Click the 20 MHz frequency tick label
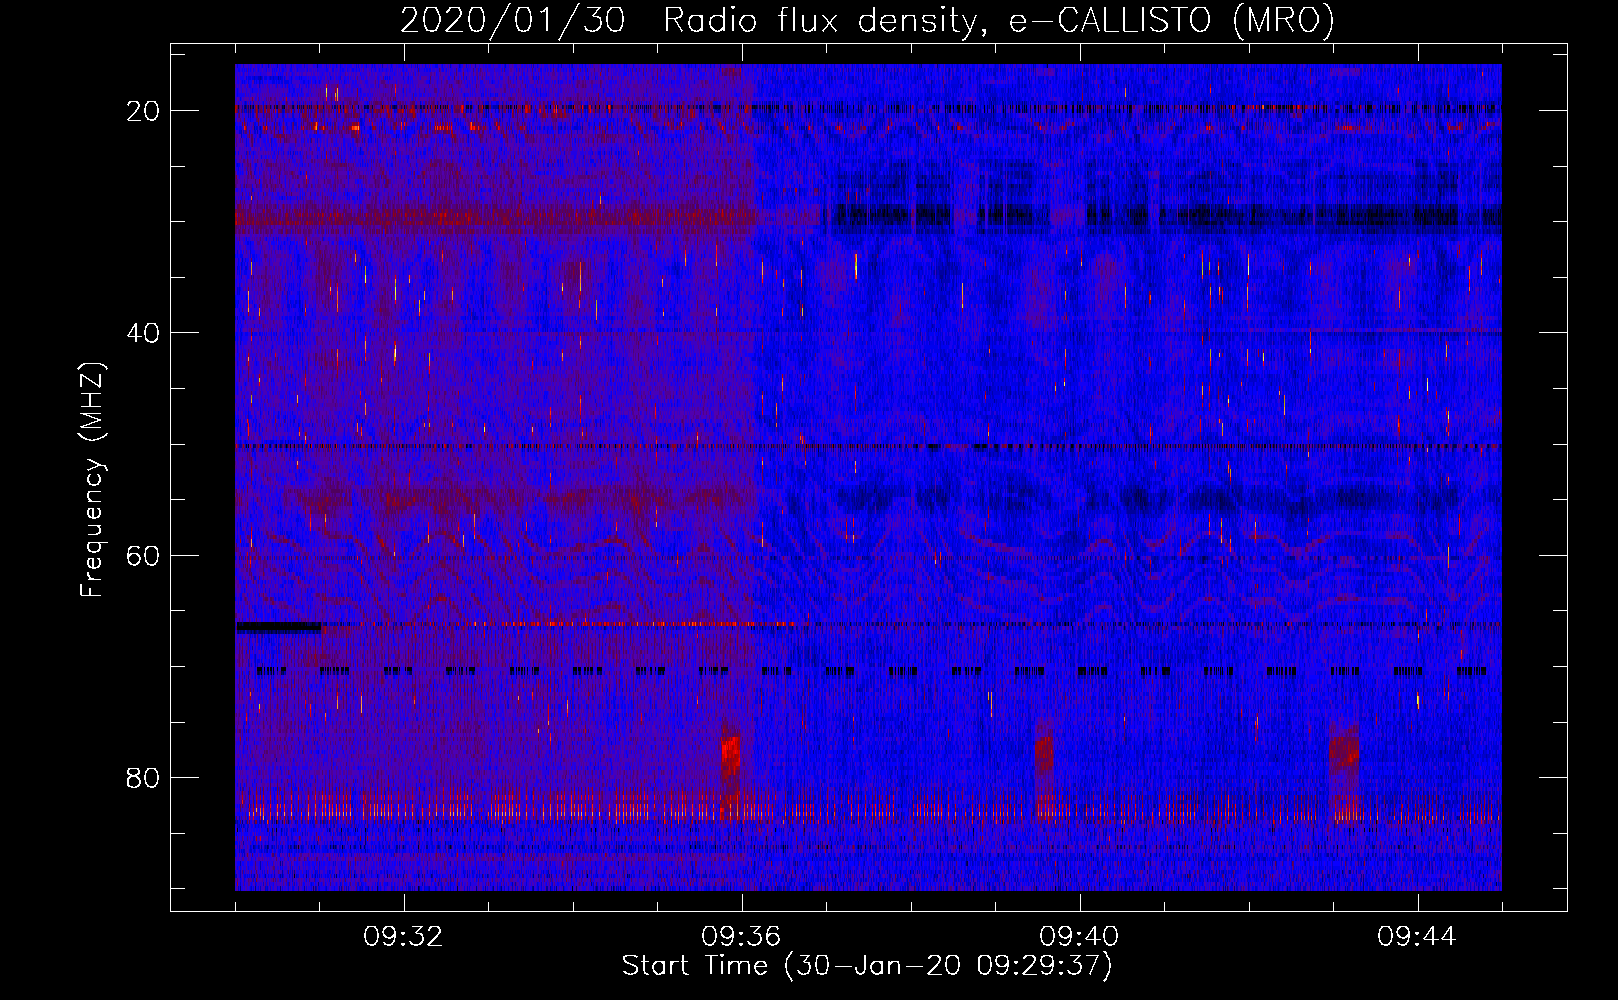The width and height of the screenshot is (1618, 1000). (144, 111)
